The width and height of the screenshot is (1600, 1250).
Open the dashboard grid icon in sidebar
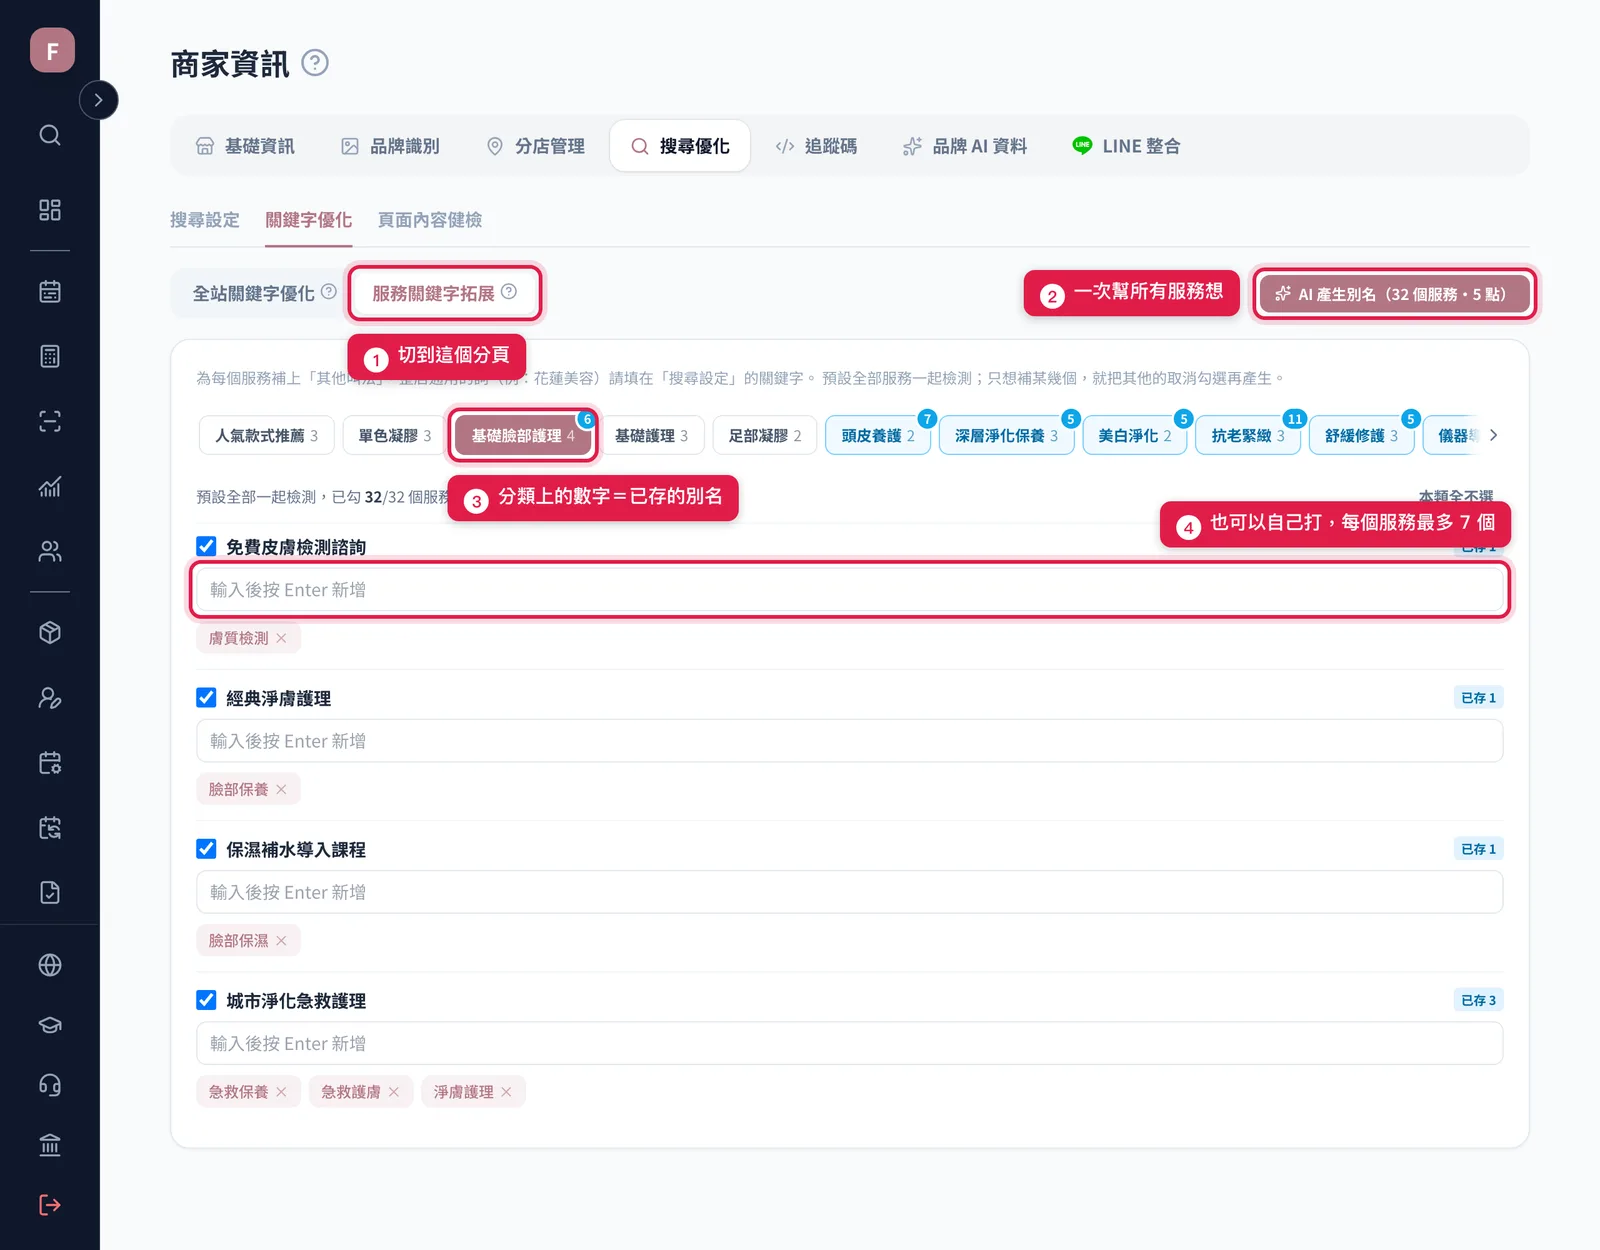coord(50,210)
